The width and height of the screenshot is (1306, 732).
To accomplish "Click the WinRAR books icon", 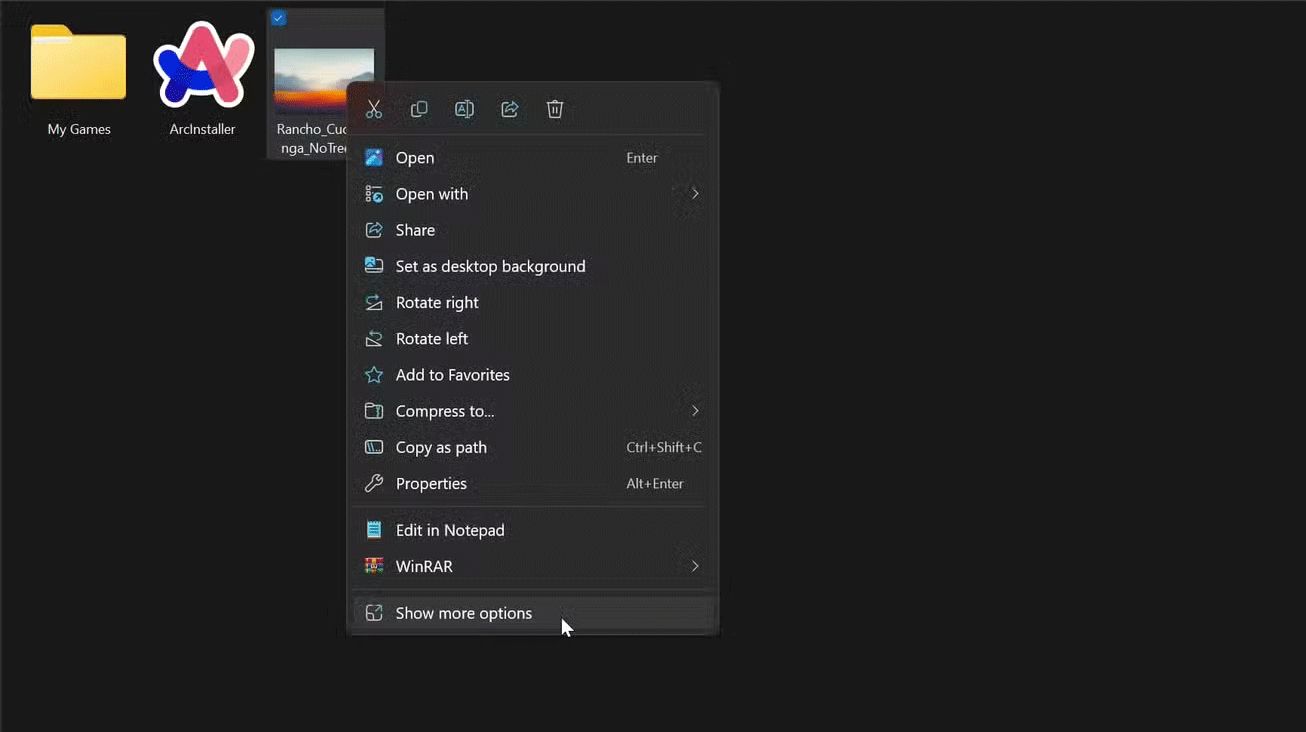I will (374, 566).
